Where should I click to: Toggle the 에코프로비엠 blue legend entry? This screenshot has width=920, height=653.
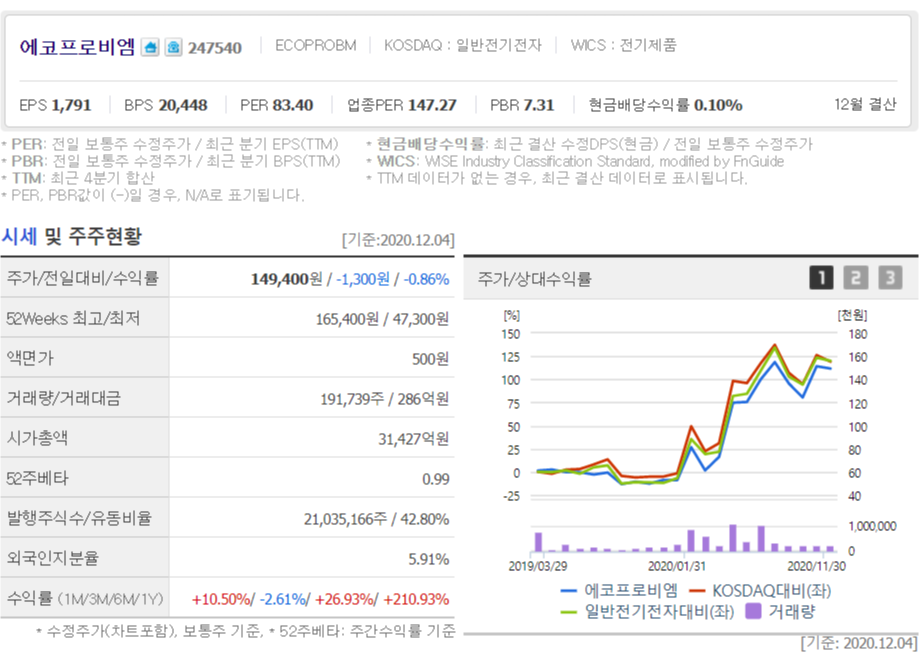619,591
